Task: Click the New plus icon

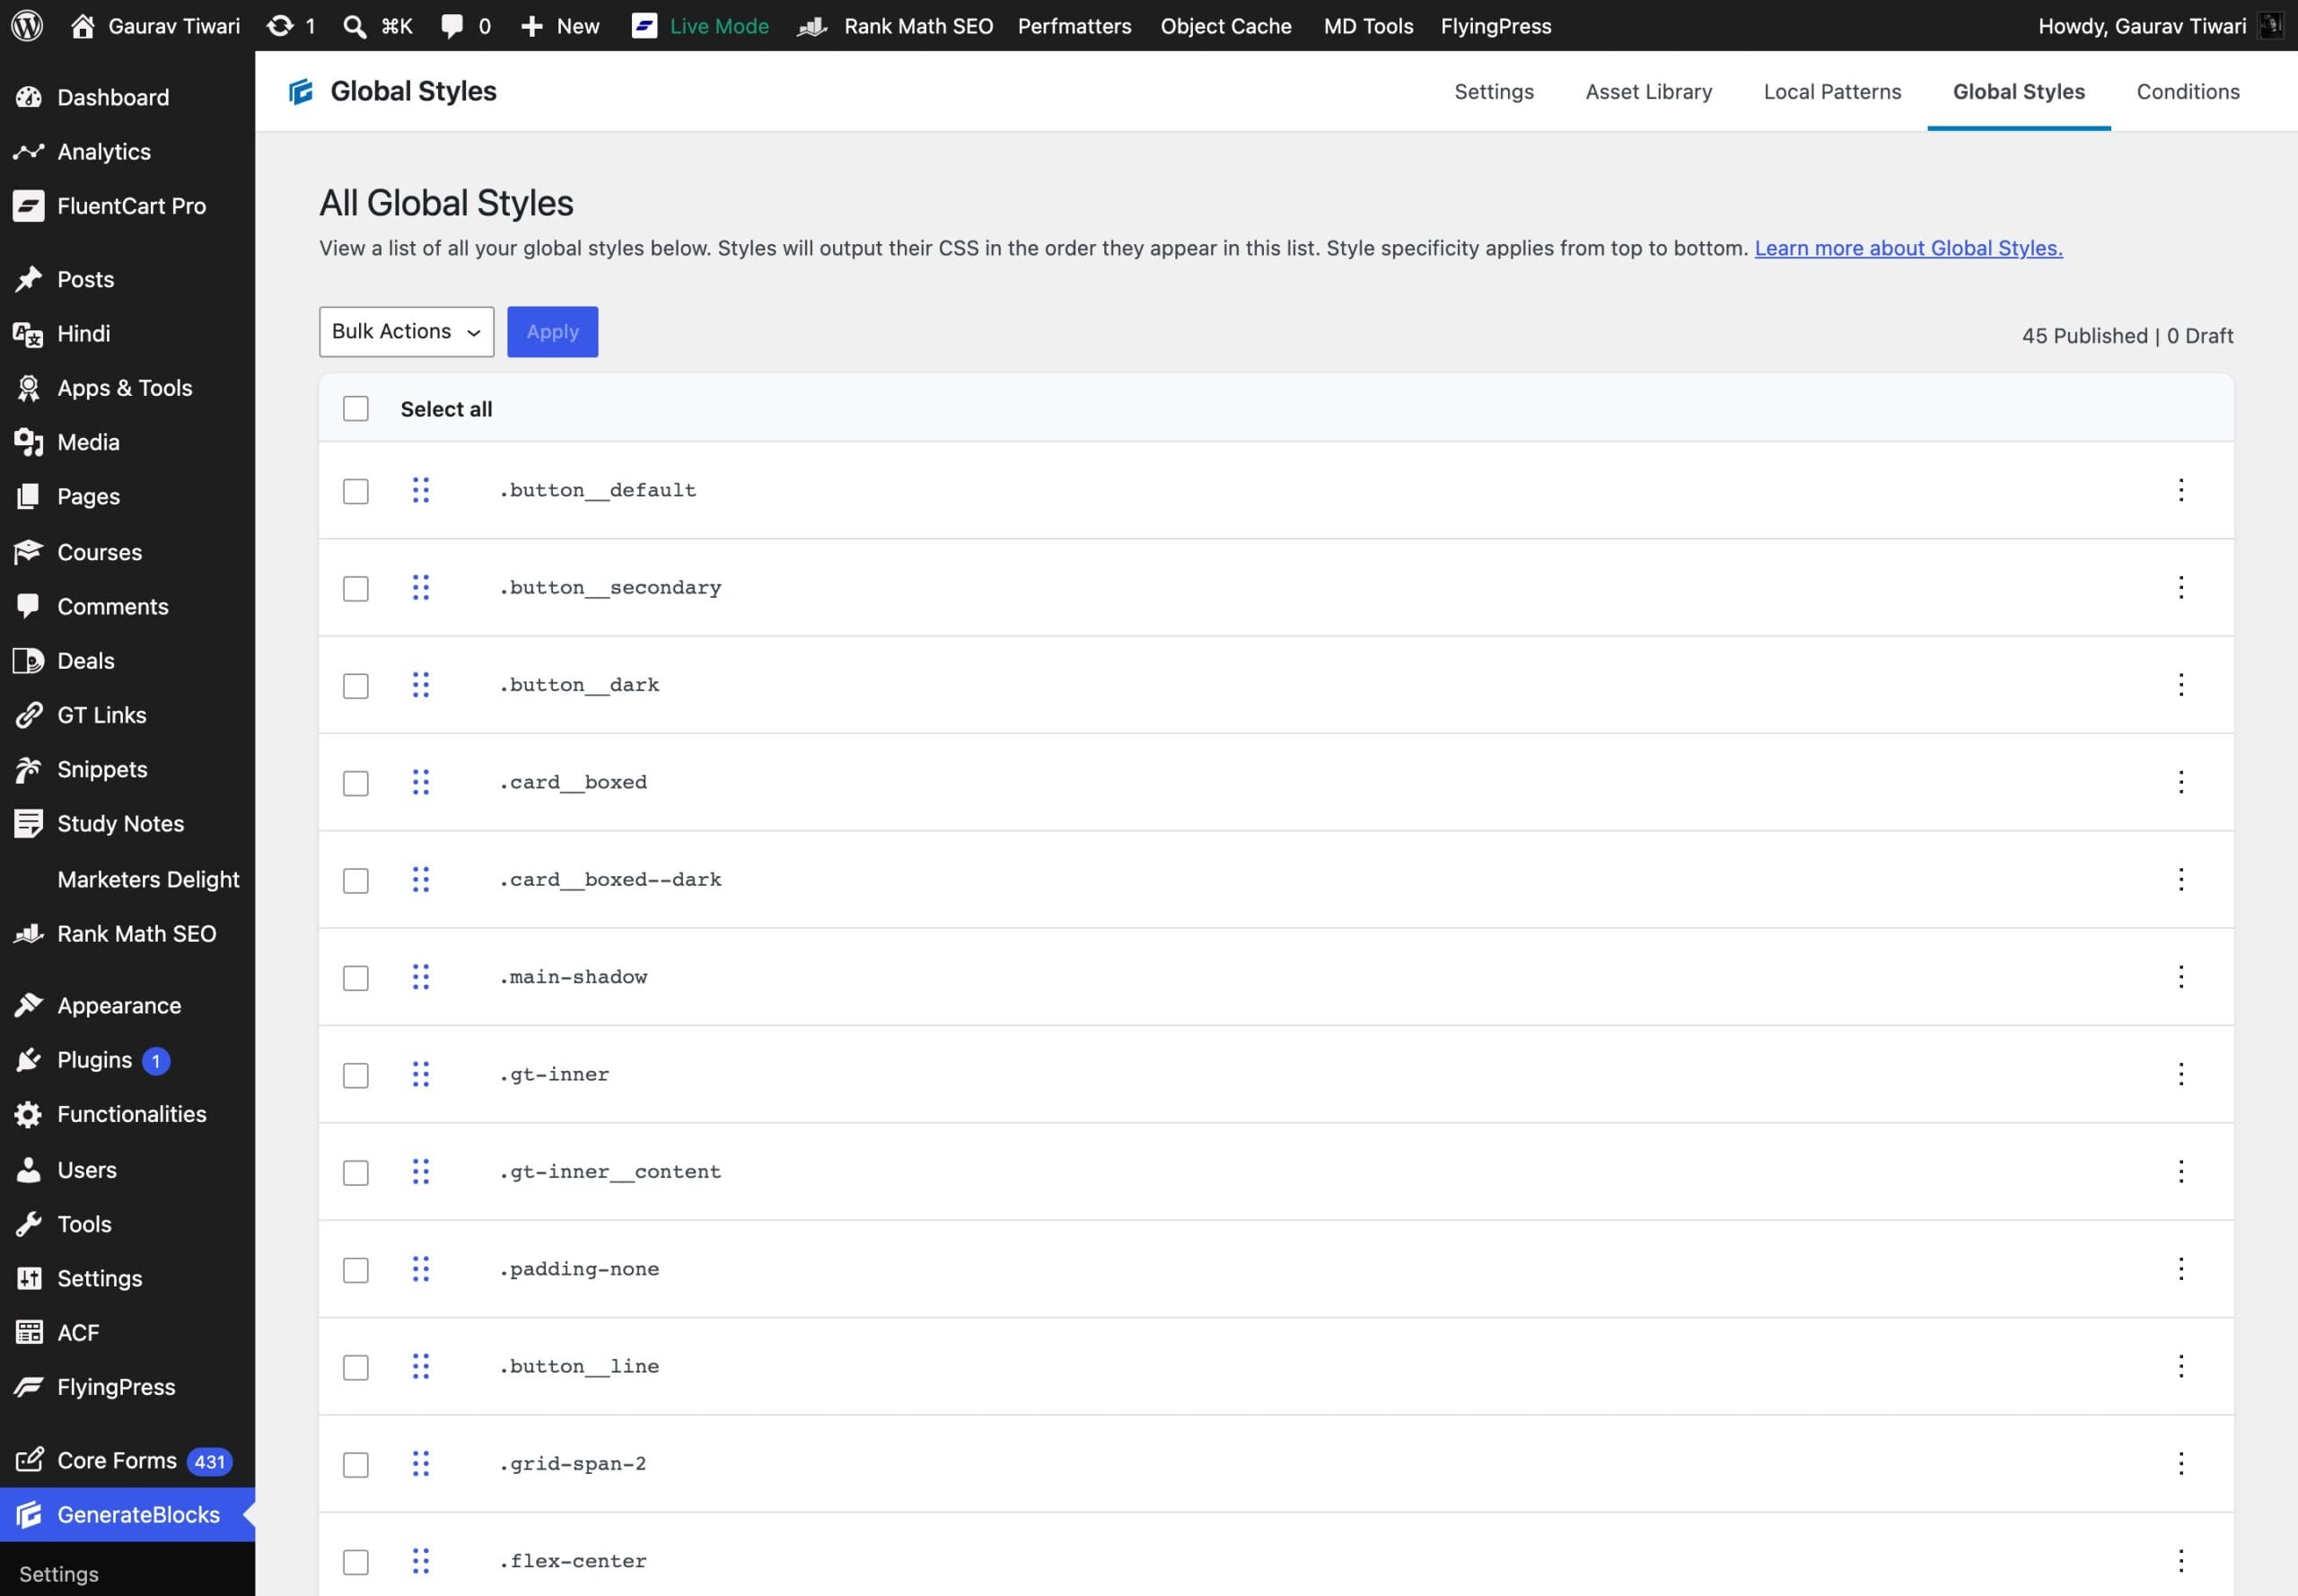Action: [x=532, y=26]
